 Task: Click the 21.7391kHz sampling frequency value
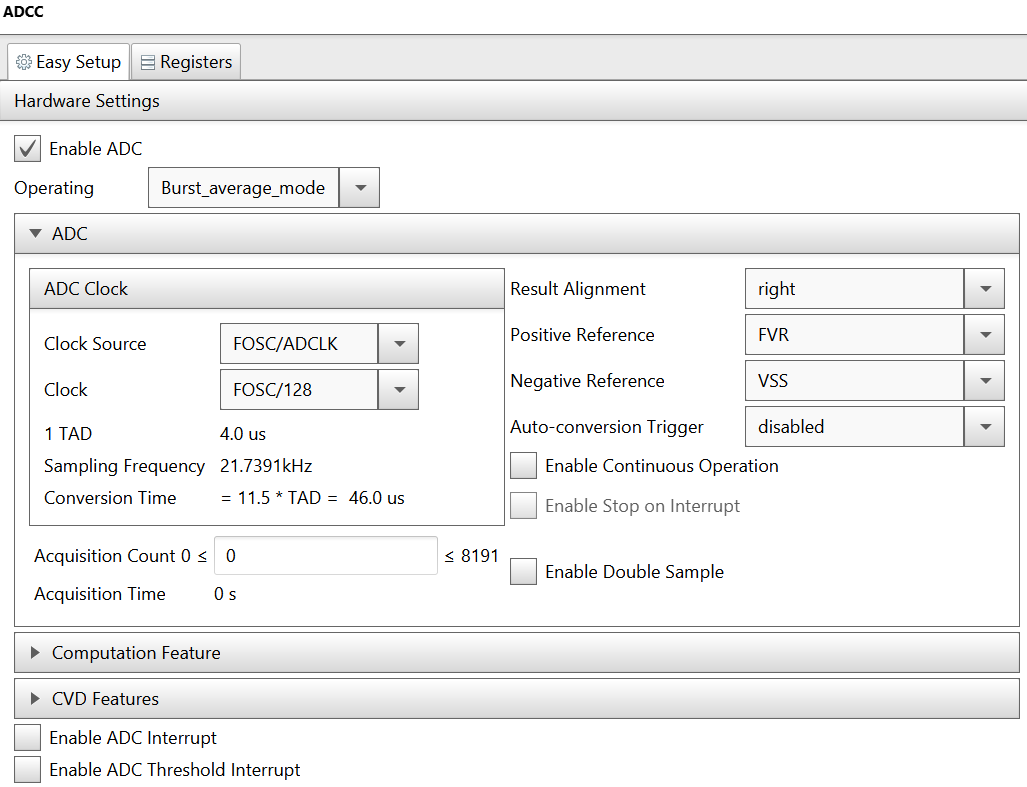266,466
